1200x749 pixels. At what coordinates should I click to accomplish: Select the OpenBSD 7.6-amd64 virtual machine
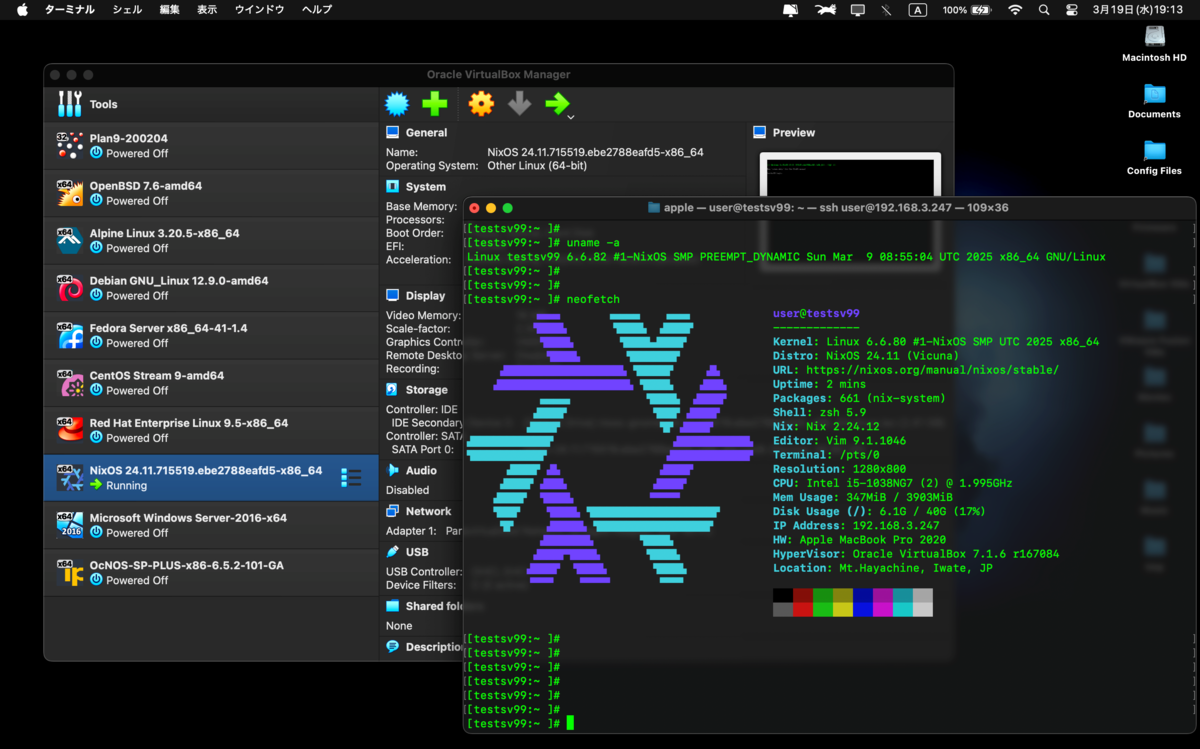(211, 193)
